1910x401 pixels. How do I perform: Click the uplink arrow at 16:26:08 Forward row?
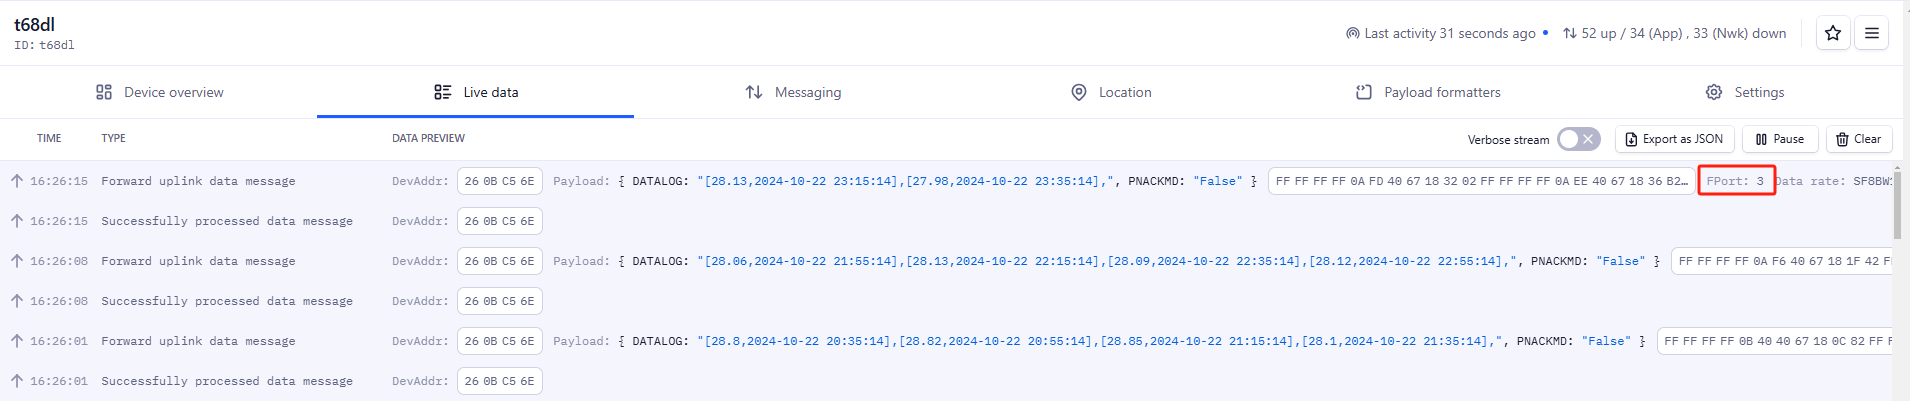(17, 261)
